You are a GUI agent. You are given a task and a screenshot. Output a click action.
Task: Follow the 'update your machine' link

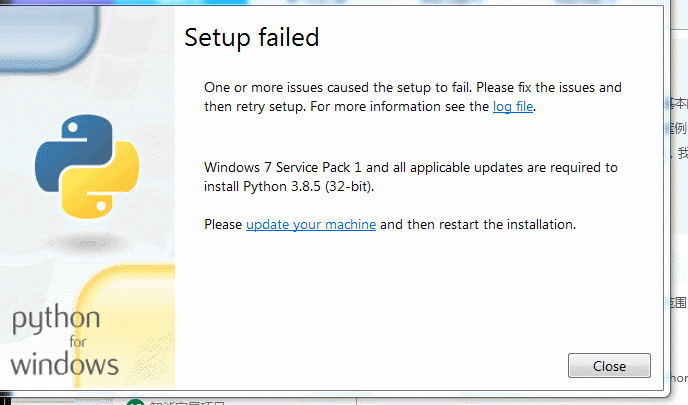311,225
